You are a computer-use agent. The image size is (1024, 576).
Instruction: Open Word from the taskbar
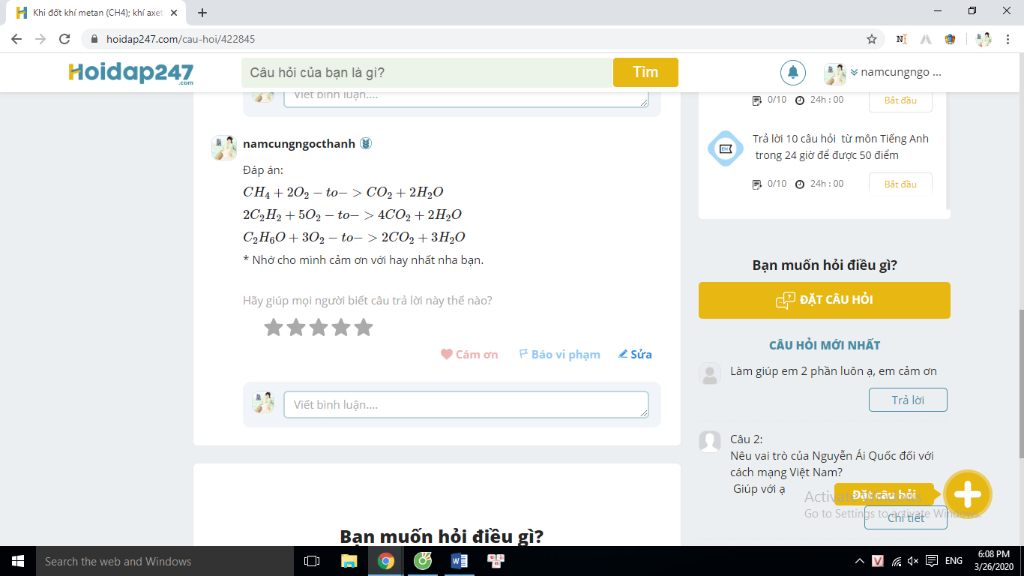[459, 561]
